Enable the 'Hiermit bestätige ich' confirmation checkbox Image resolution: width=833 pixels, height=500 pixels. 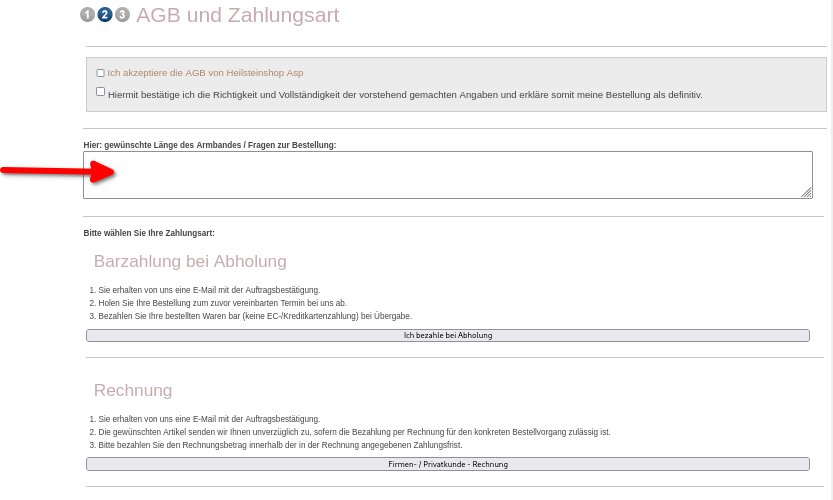100,91
